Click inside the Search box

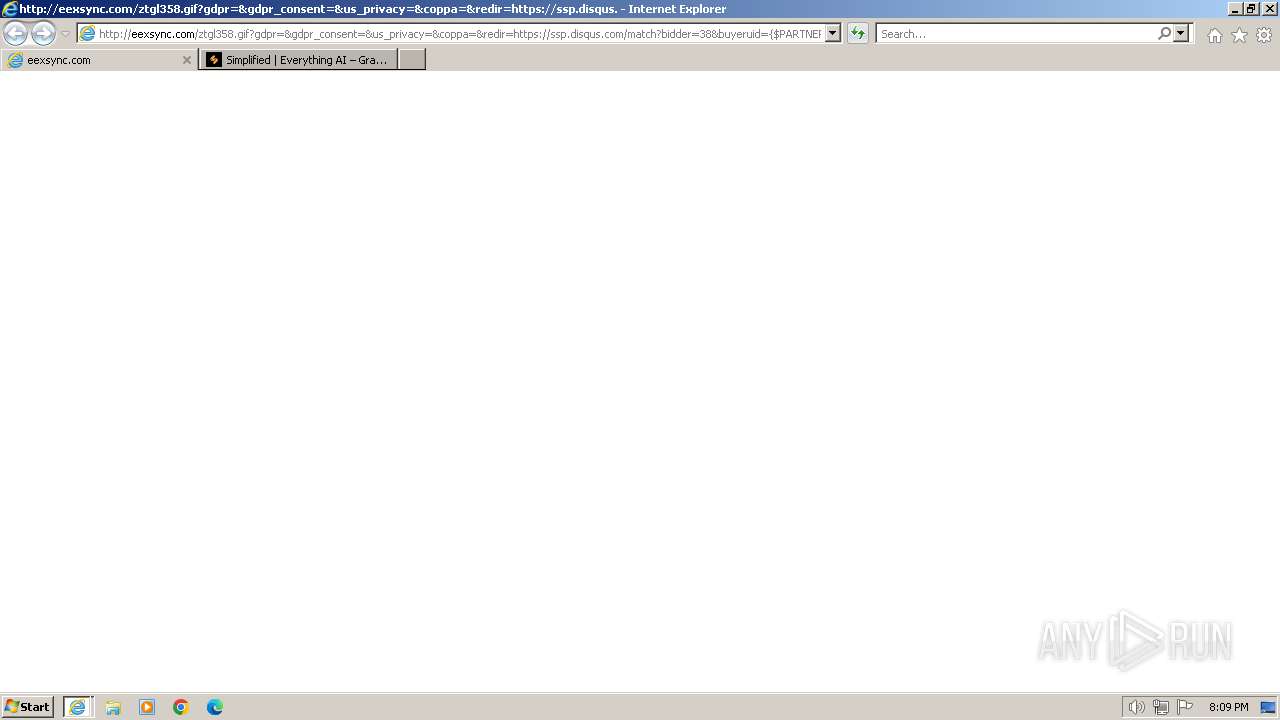coord(1016,34)
